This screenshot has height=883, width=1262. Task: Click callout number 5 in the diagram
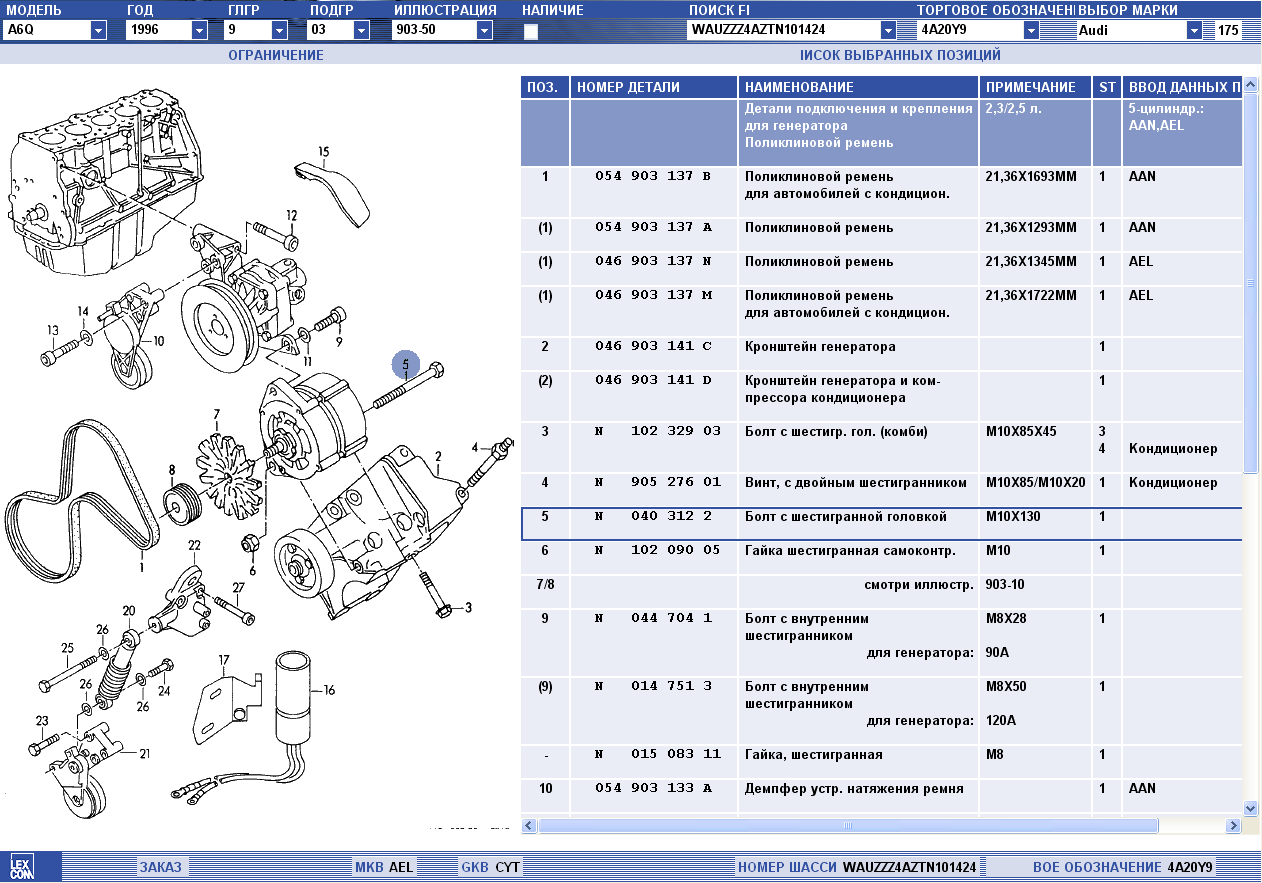[405, 366]
